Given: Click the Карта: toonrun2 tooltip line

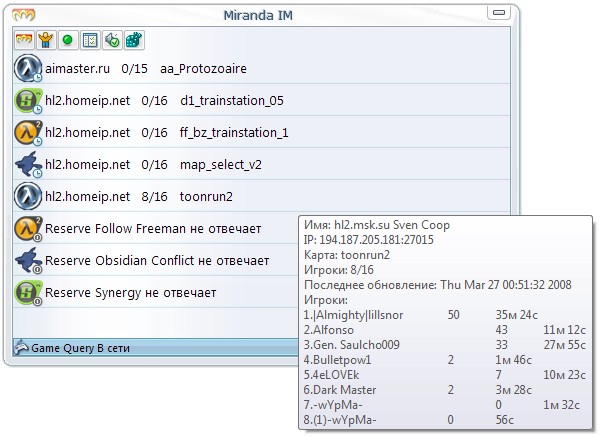Looking at the screenshot, I should click(346, 255).
